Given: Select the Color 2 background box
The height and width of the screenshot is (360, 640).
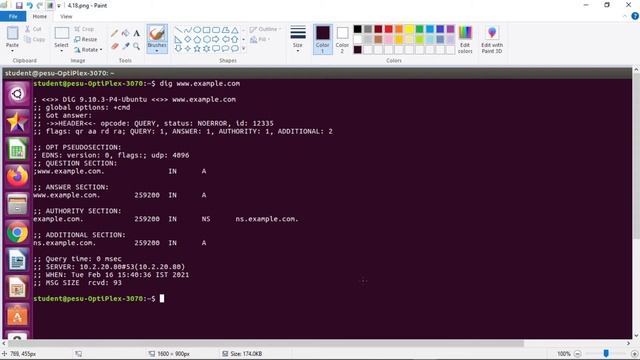Looking at the screenshot, I should click(x=342, y=40).
